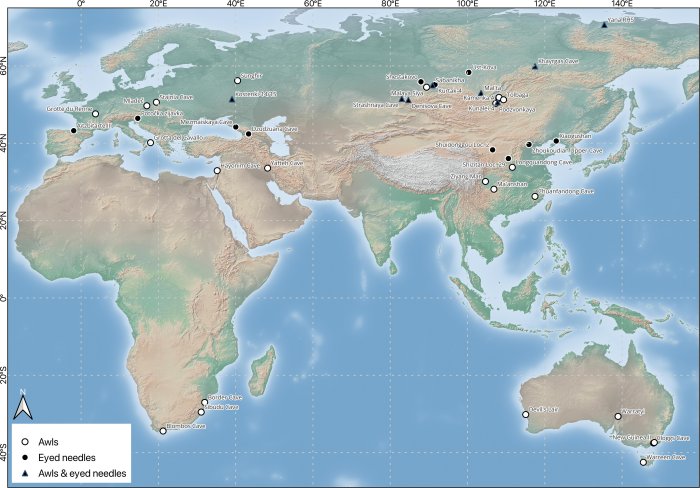Click the Hayonim Cave label
The width and height of the screenshot is (700, 488).
tap(240, 164)
